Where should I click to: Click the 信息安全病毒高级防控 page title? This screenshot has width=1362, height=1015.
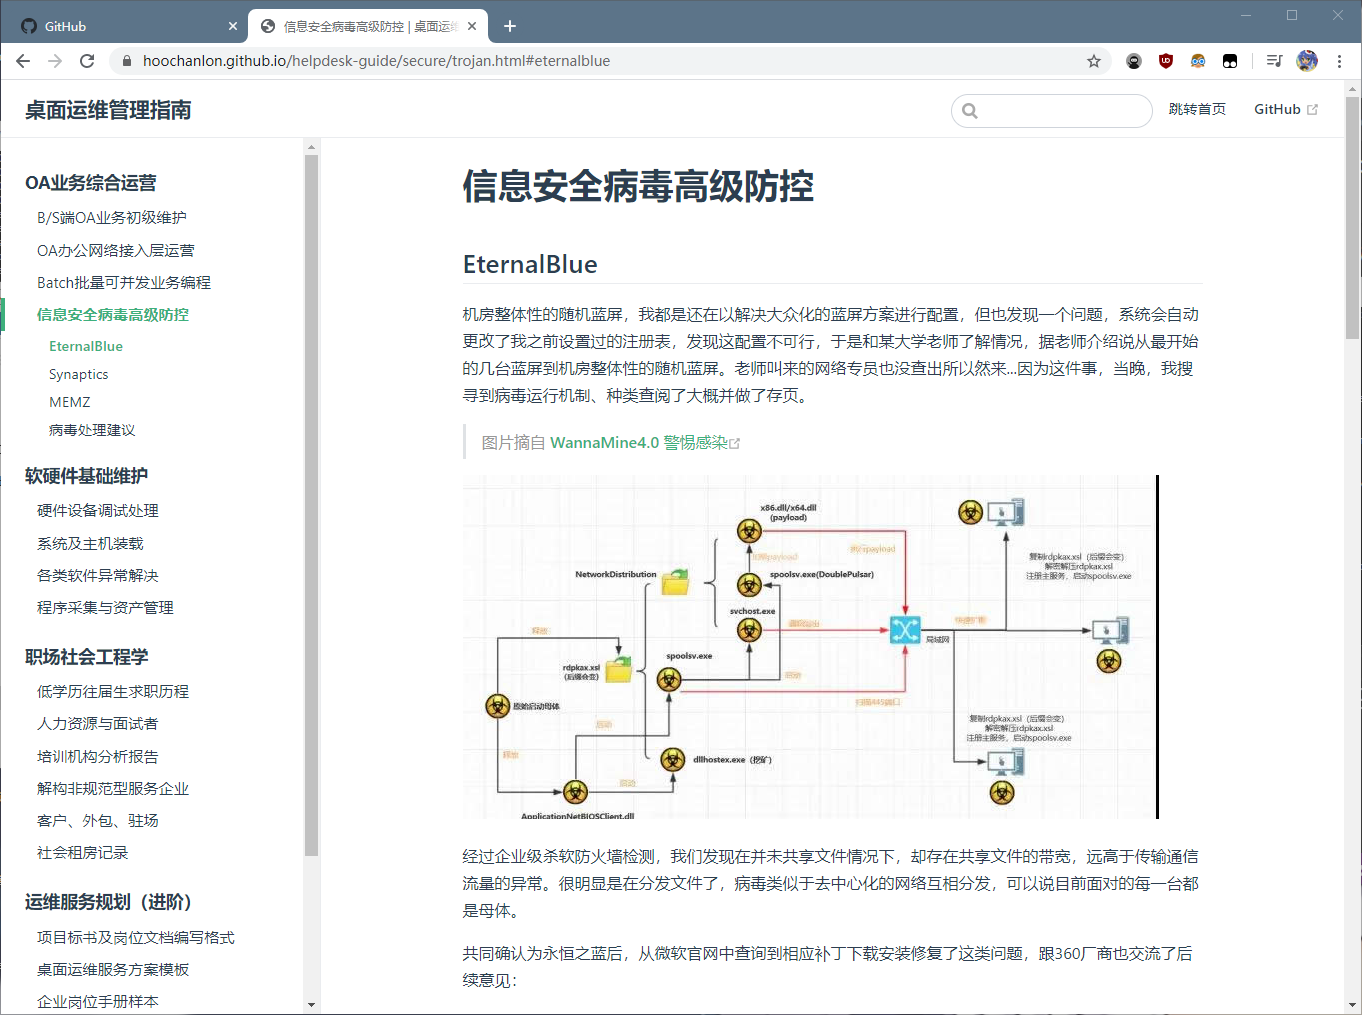pyautogui.click(x=638, y=186)
